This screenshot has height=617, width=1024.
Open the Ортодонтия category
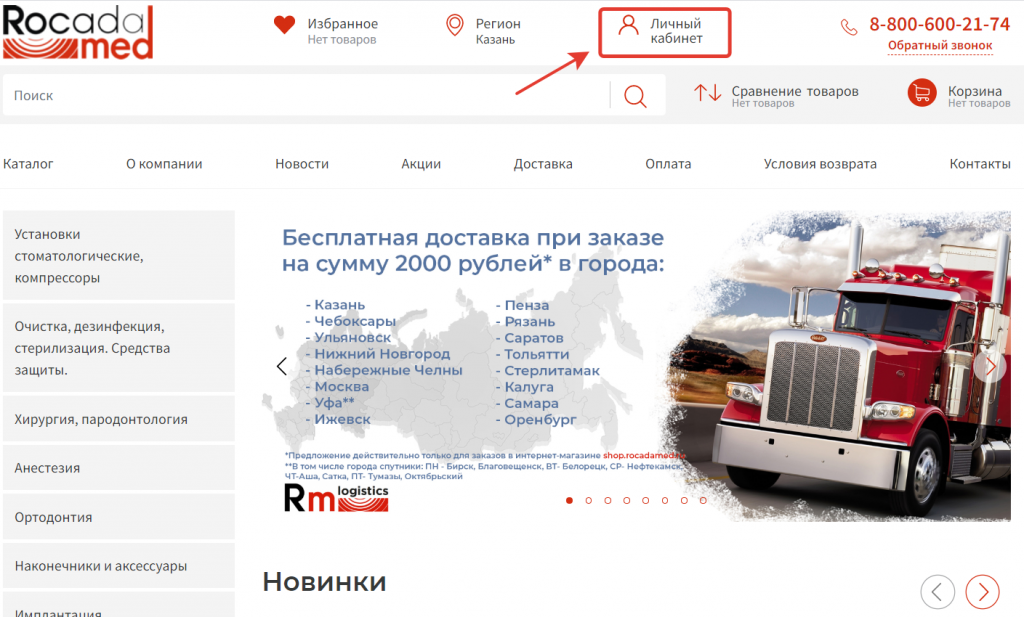click(x=54, y=517)
